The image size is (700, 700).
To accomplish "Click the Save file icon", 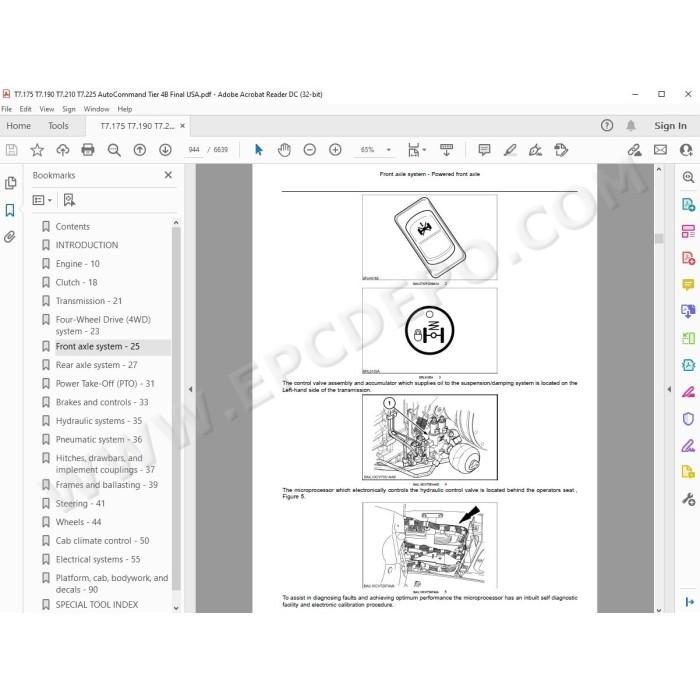I will (x=12, y=150).
